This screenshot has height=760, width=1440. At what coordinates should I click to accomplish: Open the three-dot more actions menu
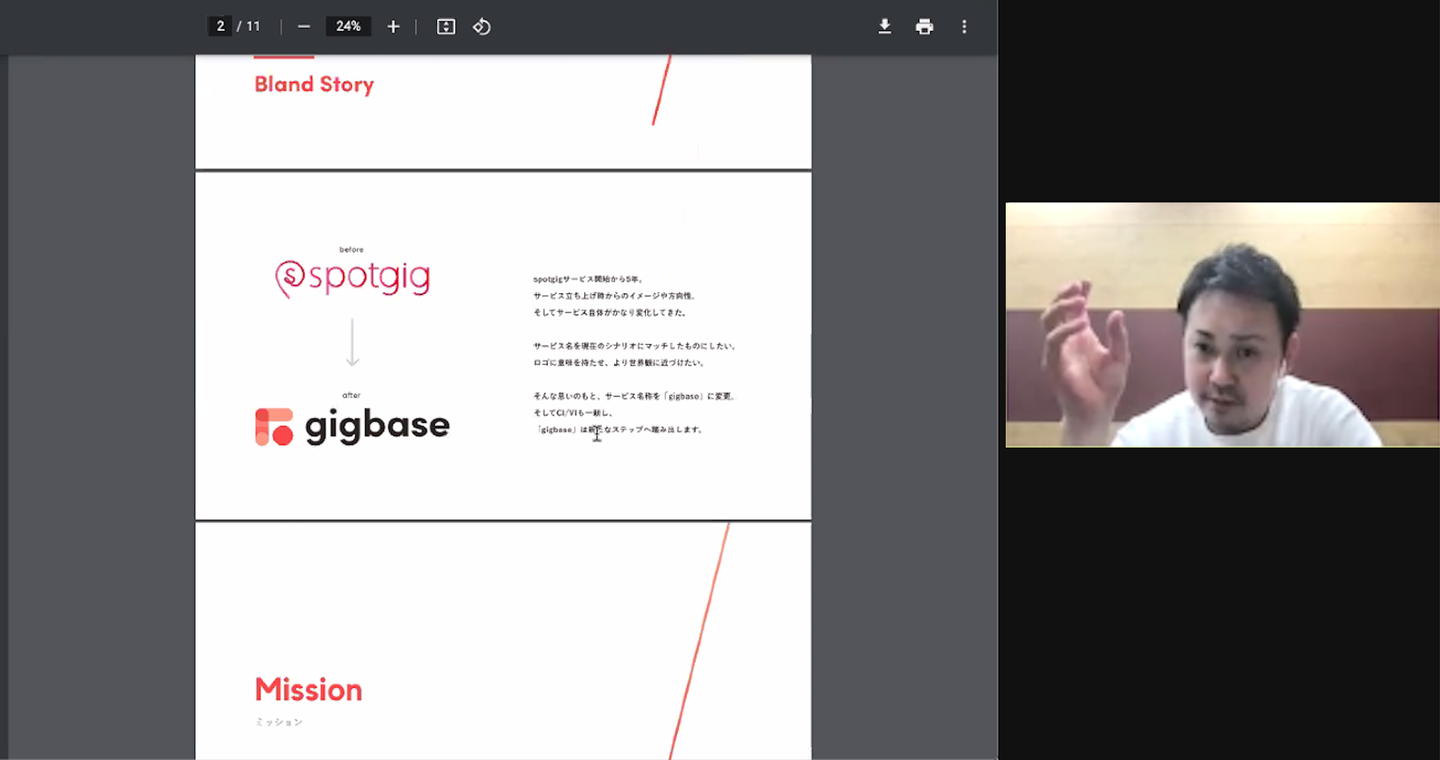coord(964,27)
